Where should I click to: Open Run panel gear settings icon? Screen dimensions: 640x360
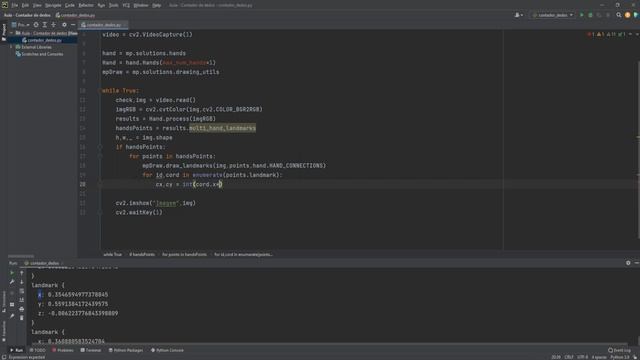[628, 263]
